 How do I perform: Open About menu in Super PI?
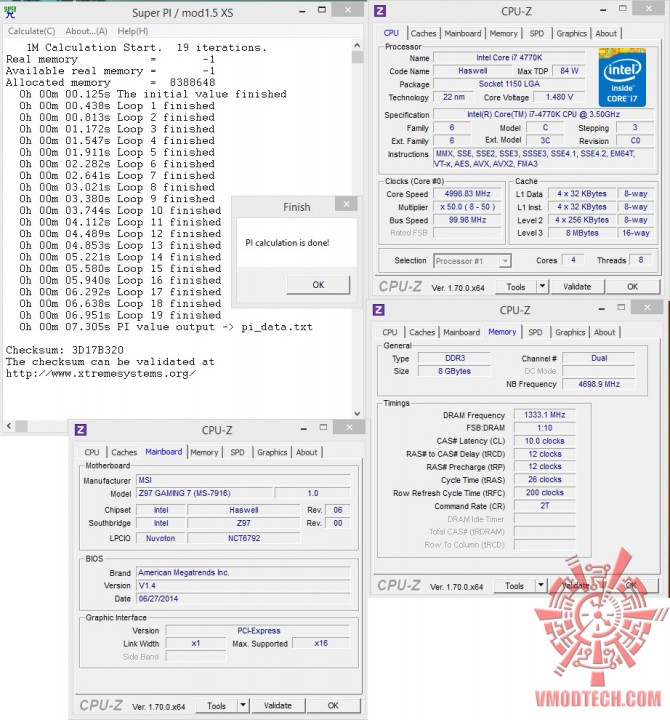coord(86,31)
